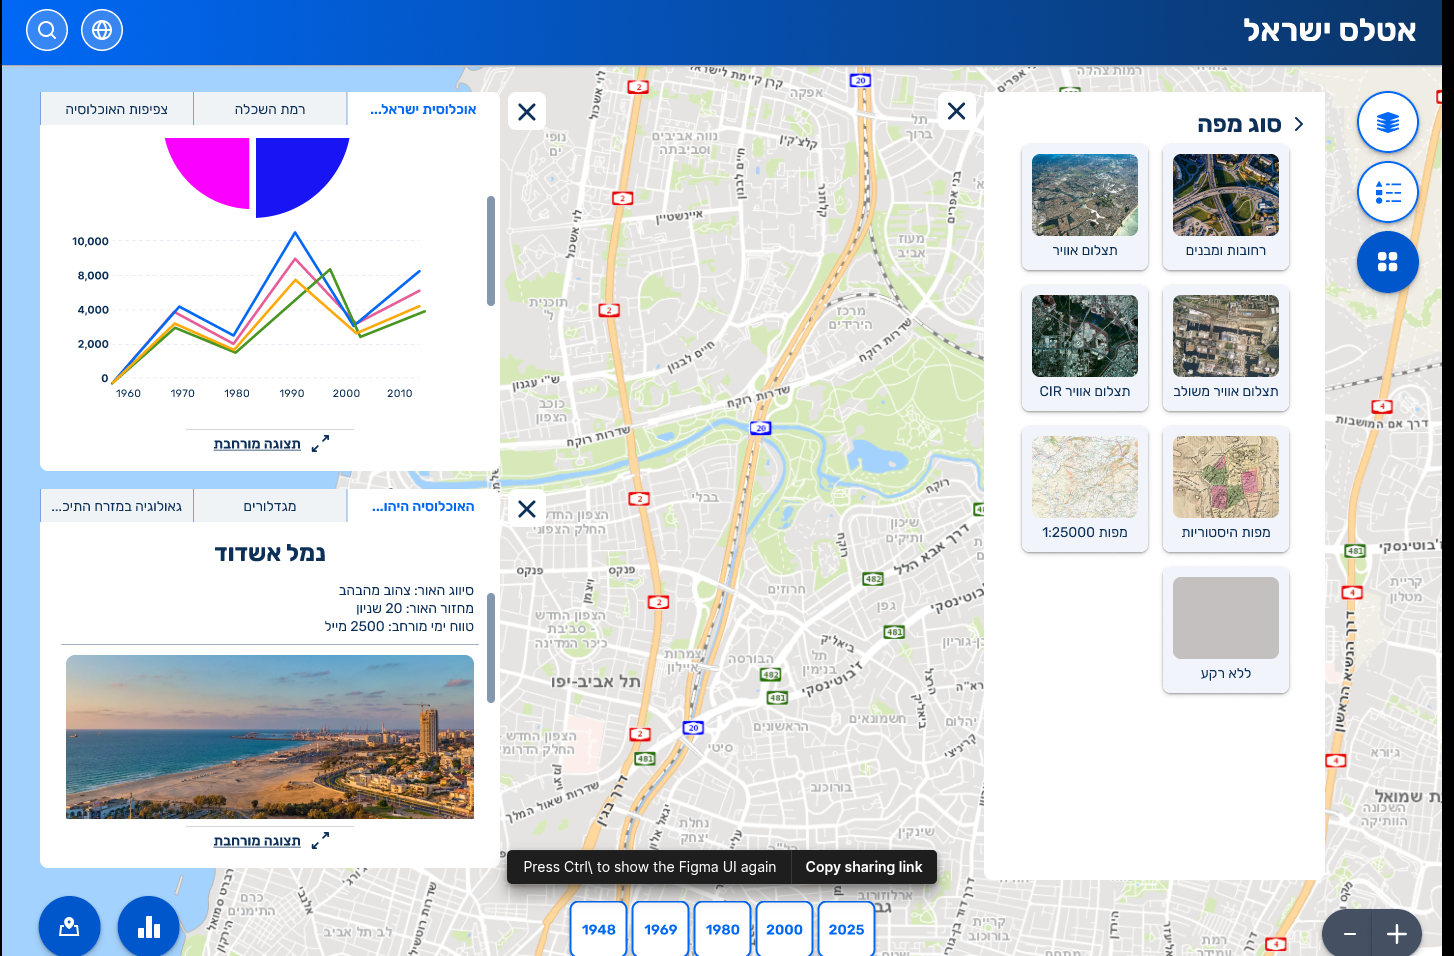Click the map location pin icon
The image size is (1454, 956).
[x=69, y=926]
